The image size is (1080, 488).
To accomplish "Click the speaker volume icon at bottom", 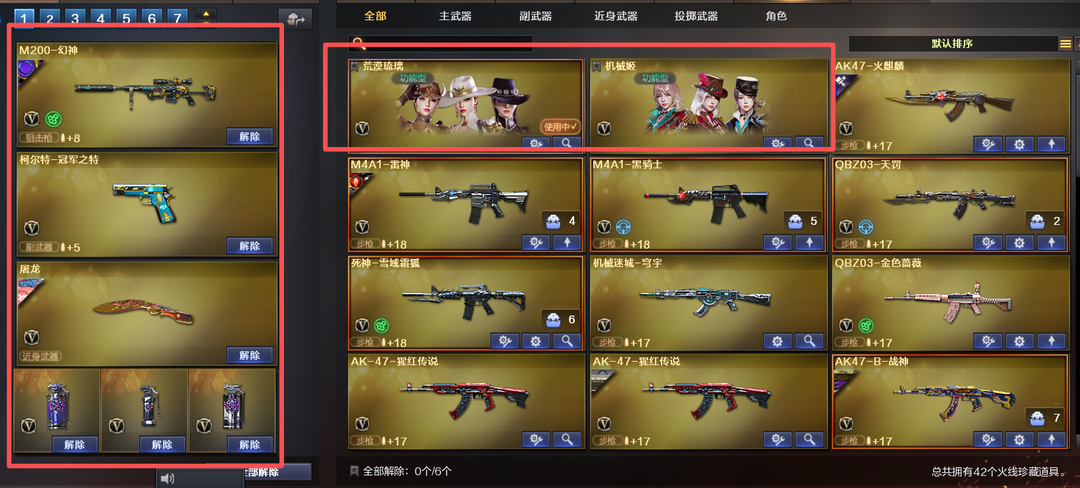I will [167, 478].
